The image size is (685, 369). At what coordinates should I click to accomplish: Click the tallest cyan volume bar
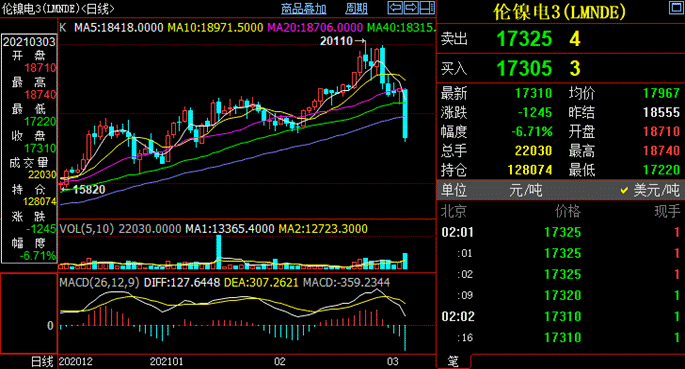click(218, 252)
